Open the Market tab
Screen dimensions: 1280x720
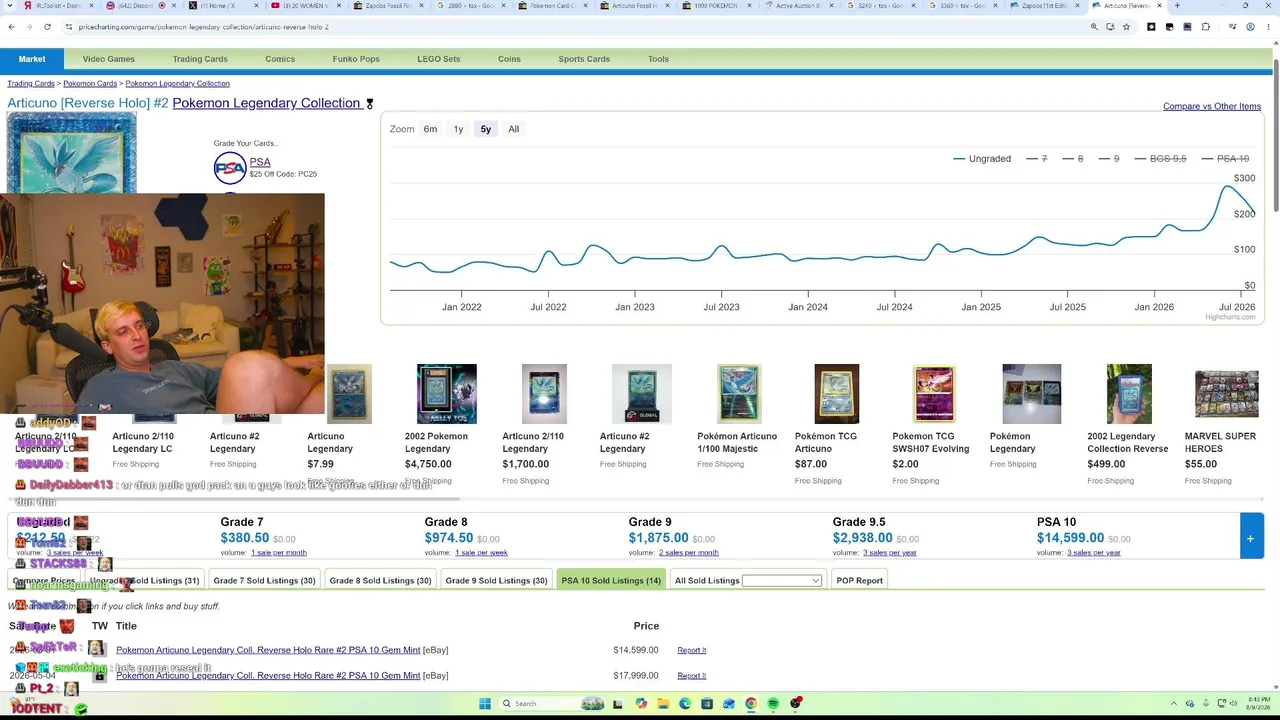coord(32,59)
